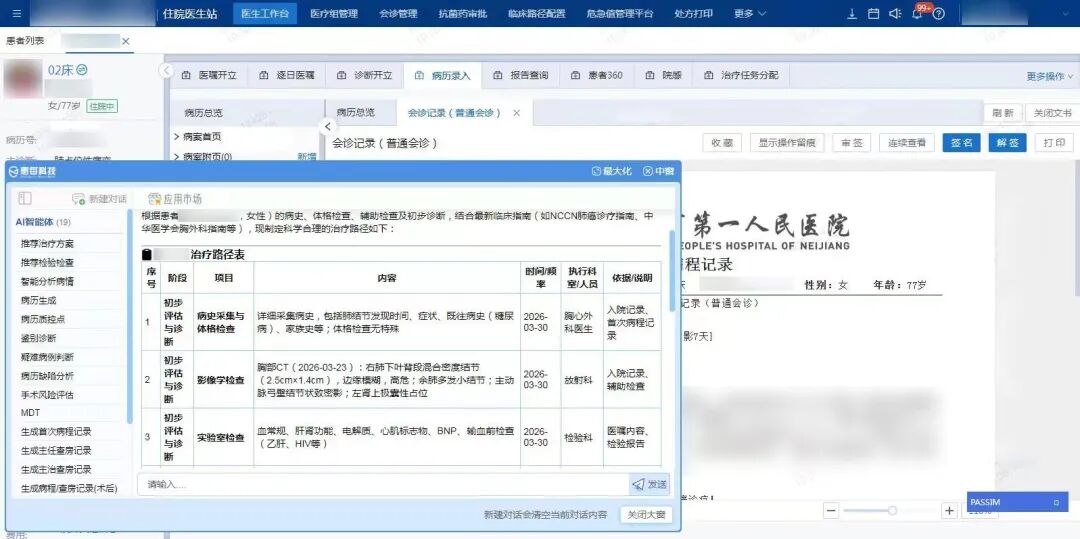Maximize the AI assistant panel via 最大化
1080x539 pixels.
tap(612, 172)
